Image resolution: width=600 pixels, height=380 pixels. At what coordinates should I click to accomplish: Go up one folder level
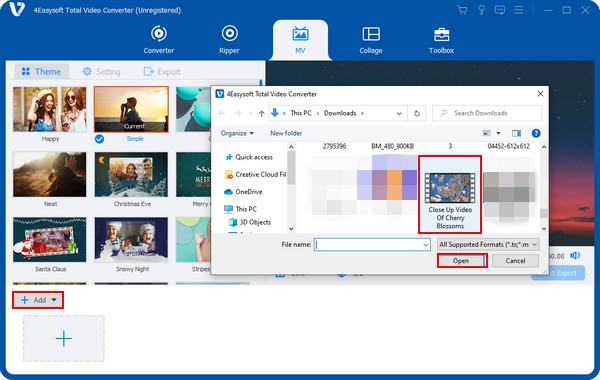click(261, 113)
